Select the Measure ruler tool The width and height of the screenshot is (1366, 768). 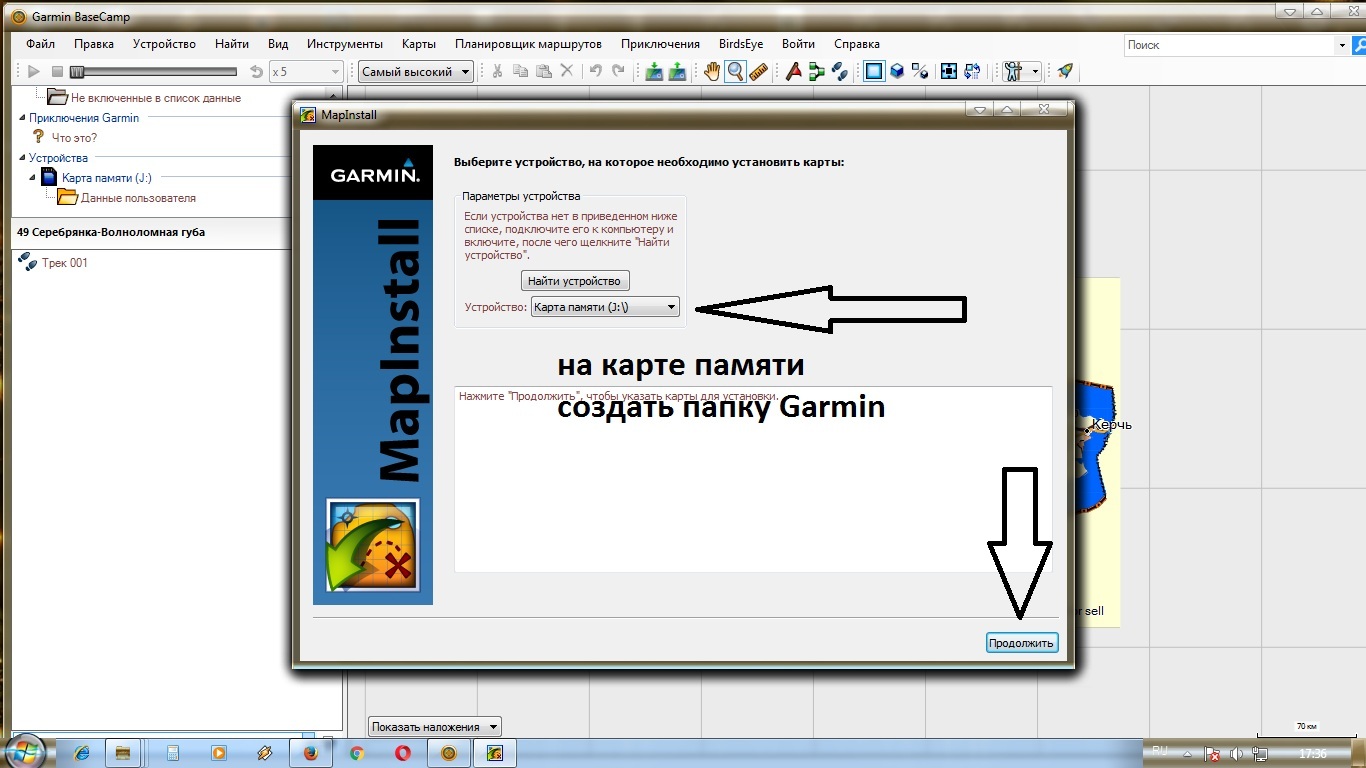point(758,72)
